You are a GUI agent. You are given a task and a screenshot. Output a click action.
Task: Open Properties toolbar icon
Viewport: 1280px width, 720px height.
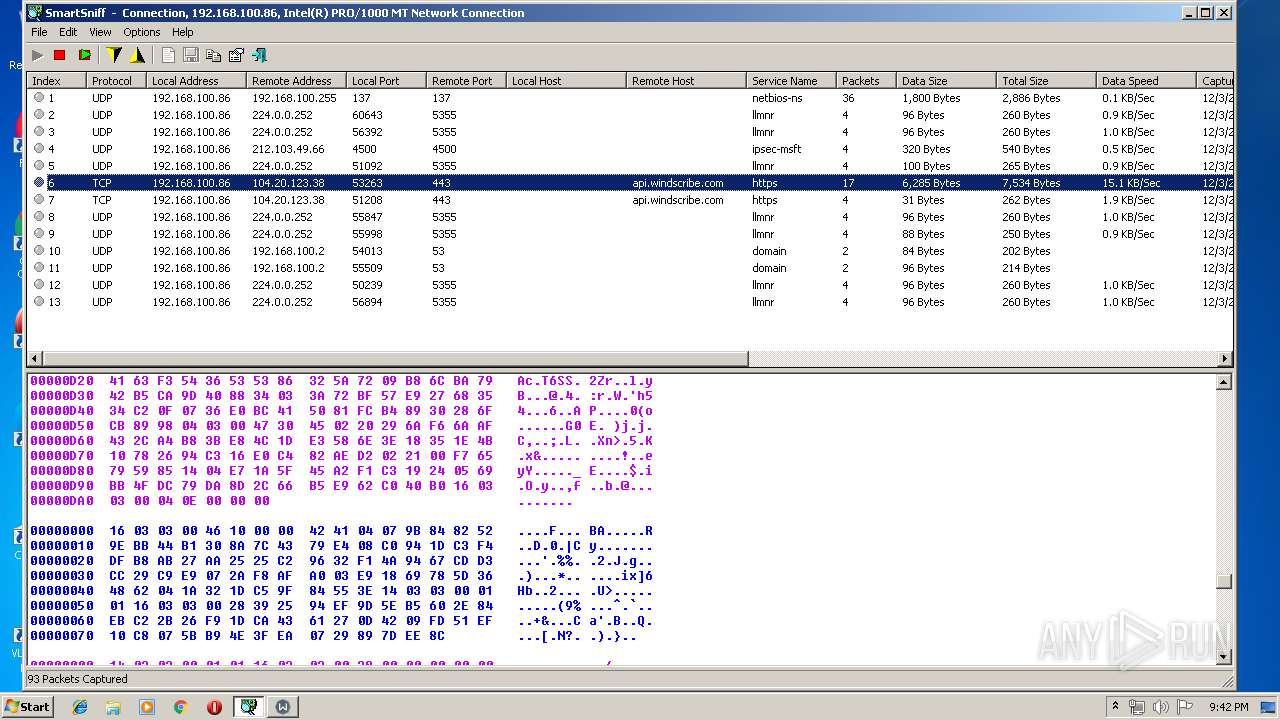click(x=236, y=55)
